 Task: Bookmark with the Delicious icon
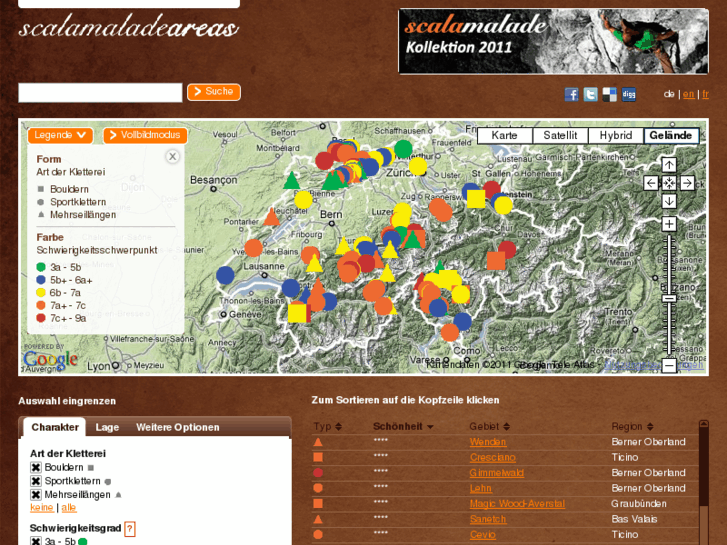pos(609,94)
